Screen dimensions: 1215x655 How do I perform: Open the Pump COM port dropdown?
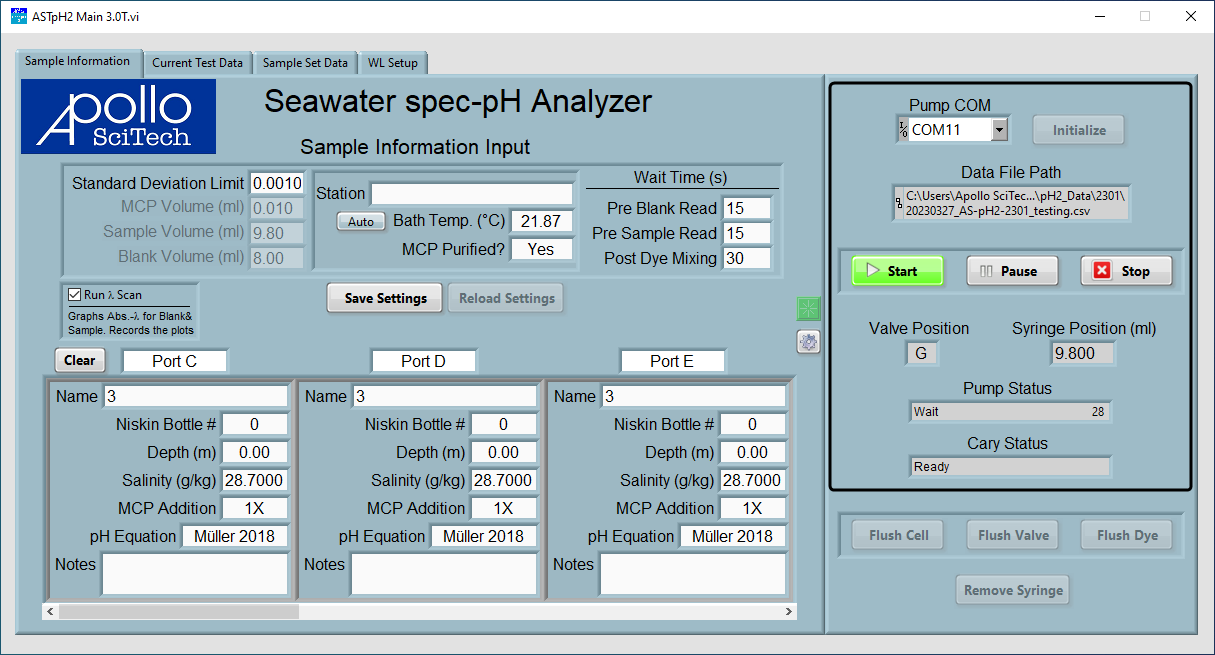(x=998, y=130)
